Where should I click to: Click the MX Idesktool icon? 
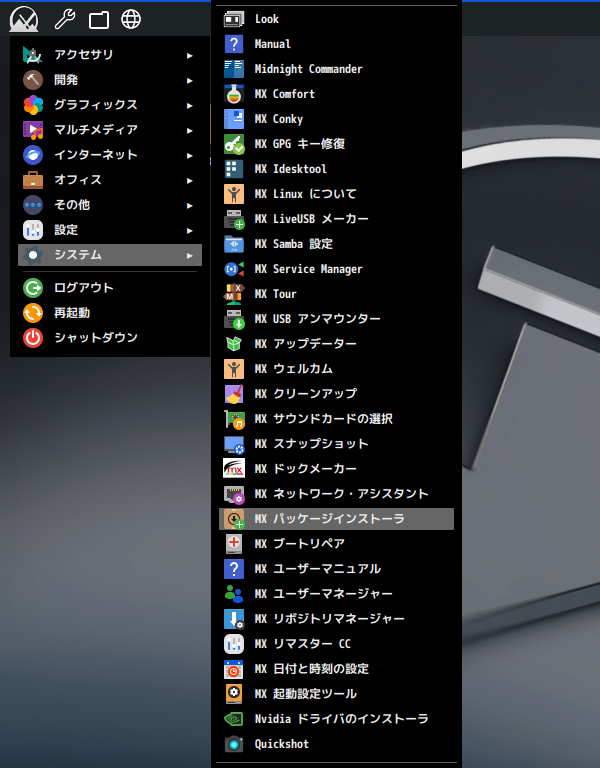click(x=234, y=169)
